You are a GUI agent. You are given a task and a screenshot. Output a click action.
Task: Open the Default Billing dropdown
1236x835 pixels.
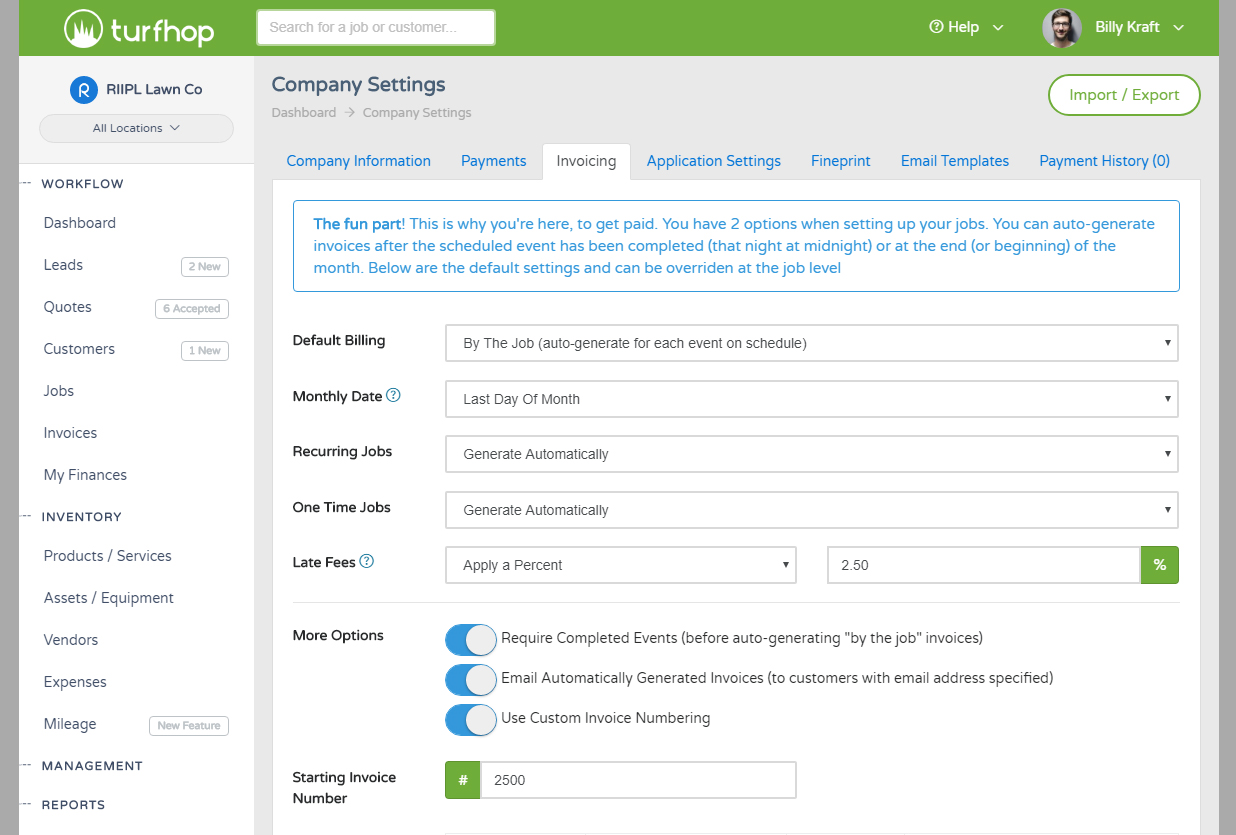point(811,342)
